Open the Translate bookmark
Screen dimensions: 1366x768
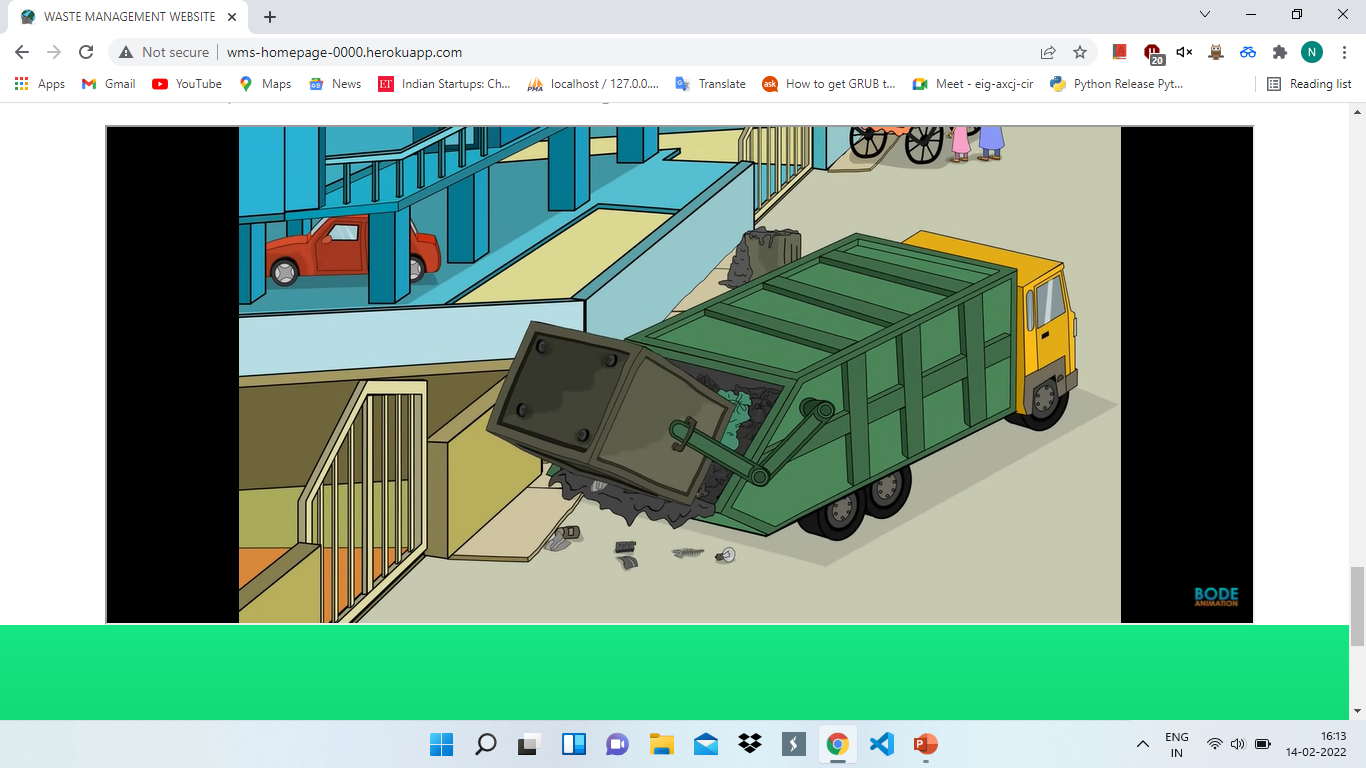[x=710, y=84]
